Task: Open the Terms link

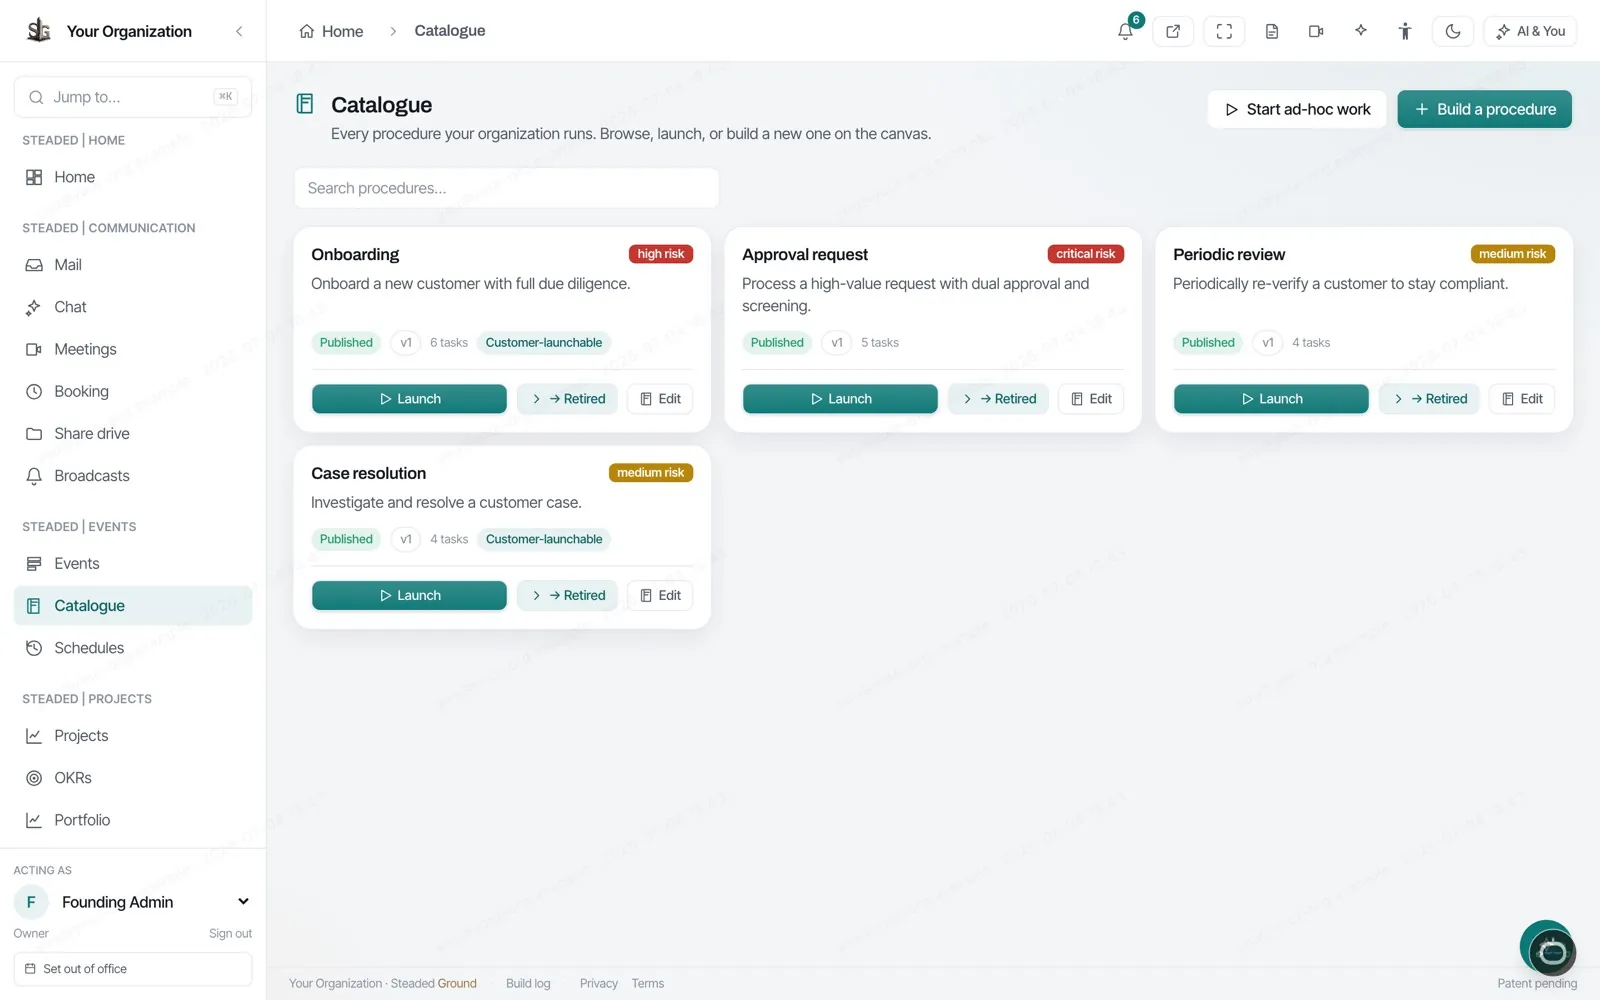Action: point(648,984)
